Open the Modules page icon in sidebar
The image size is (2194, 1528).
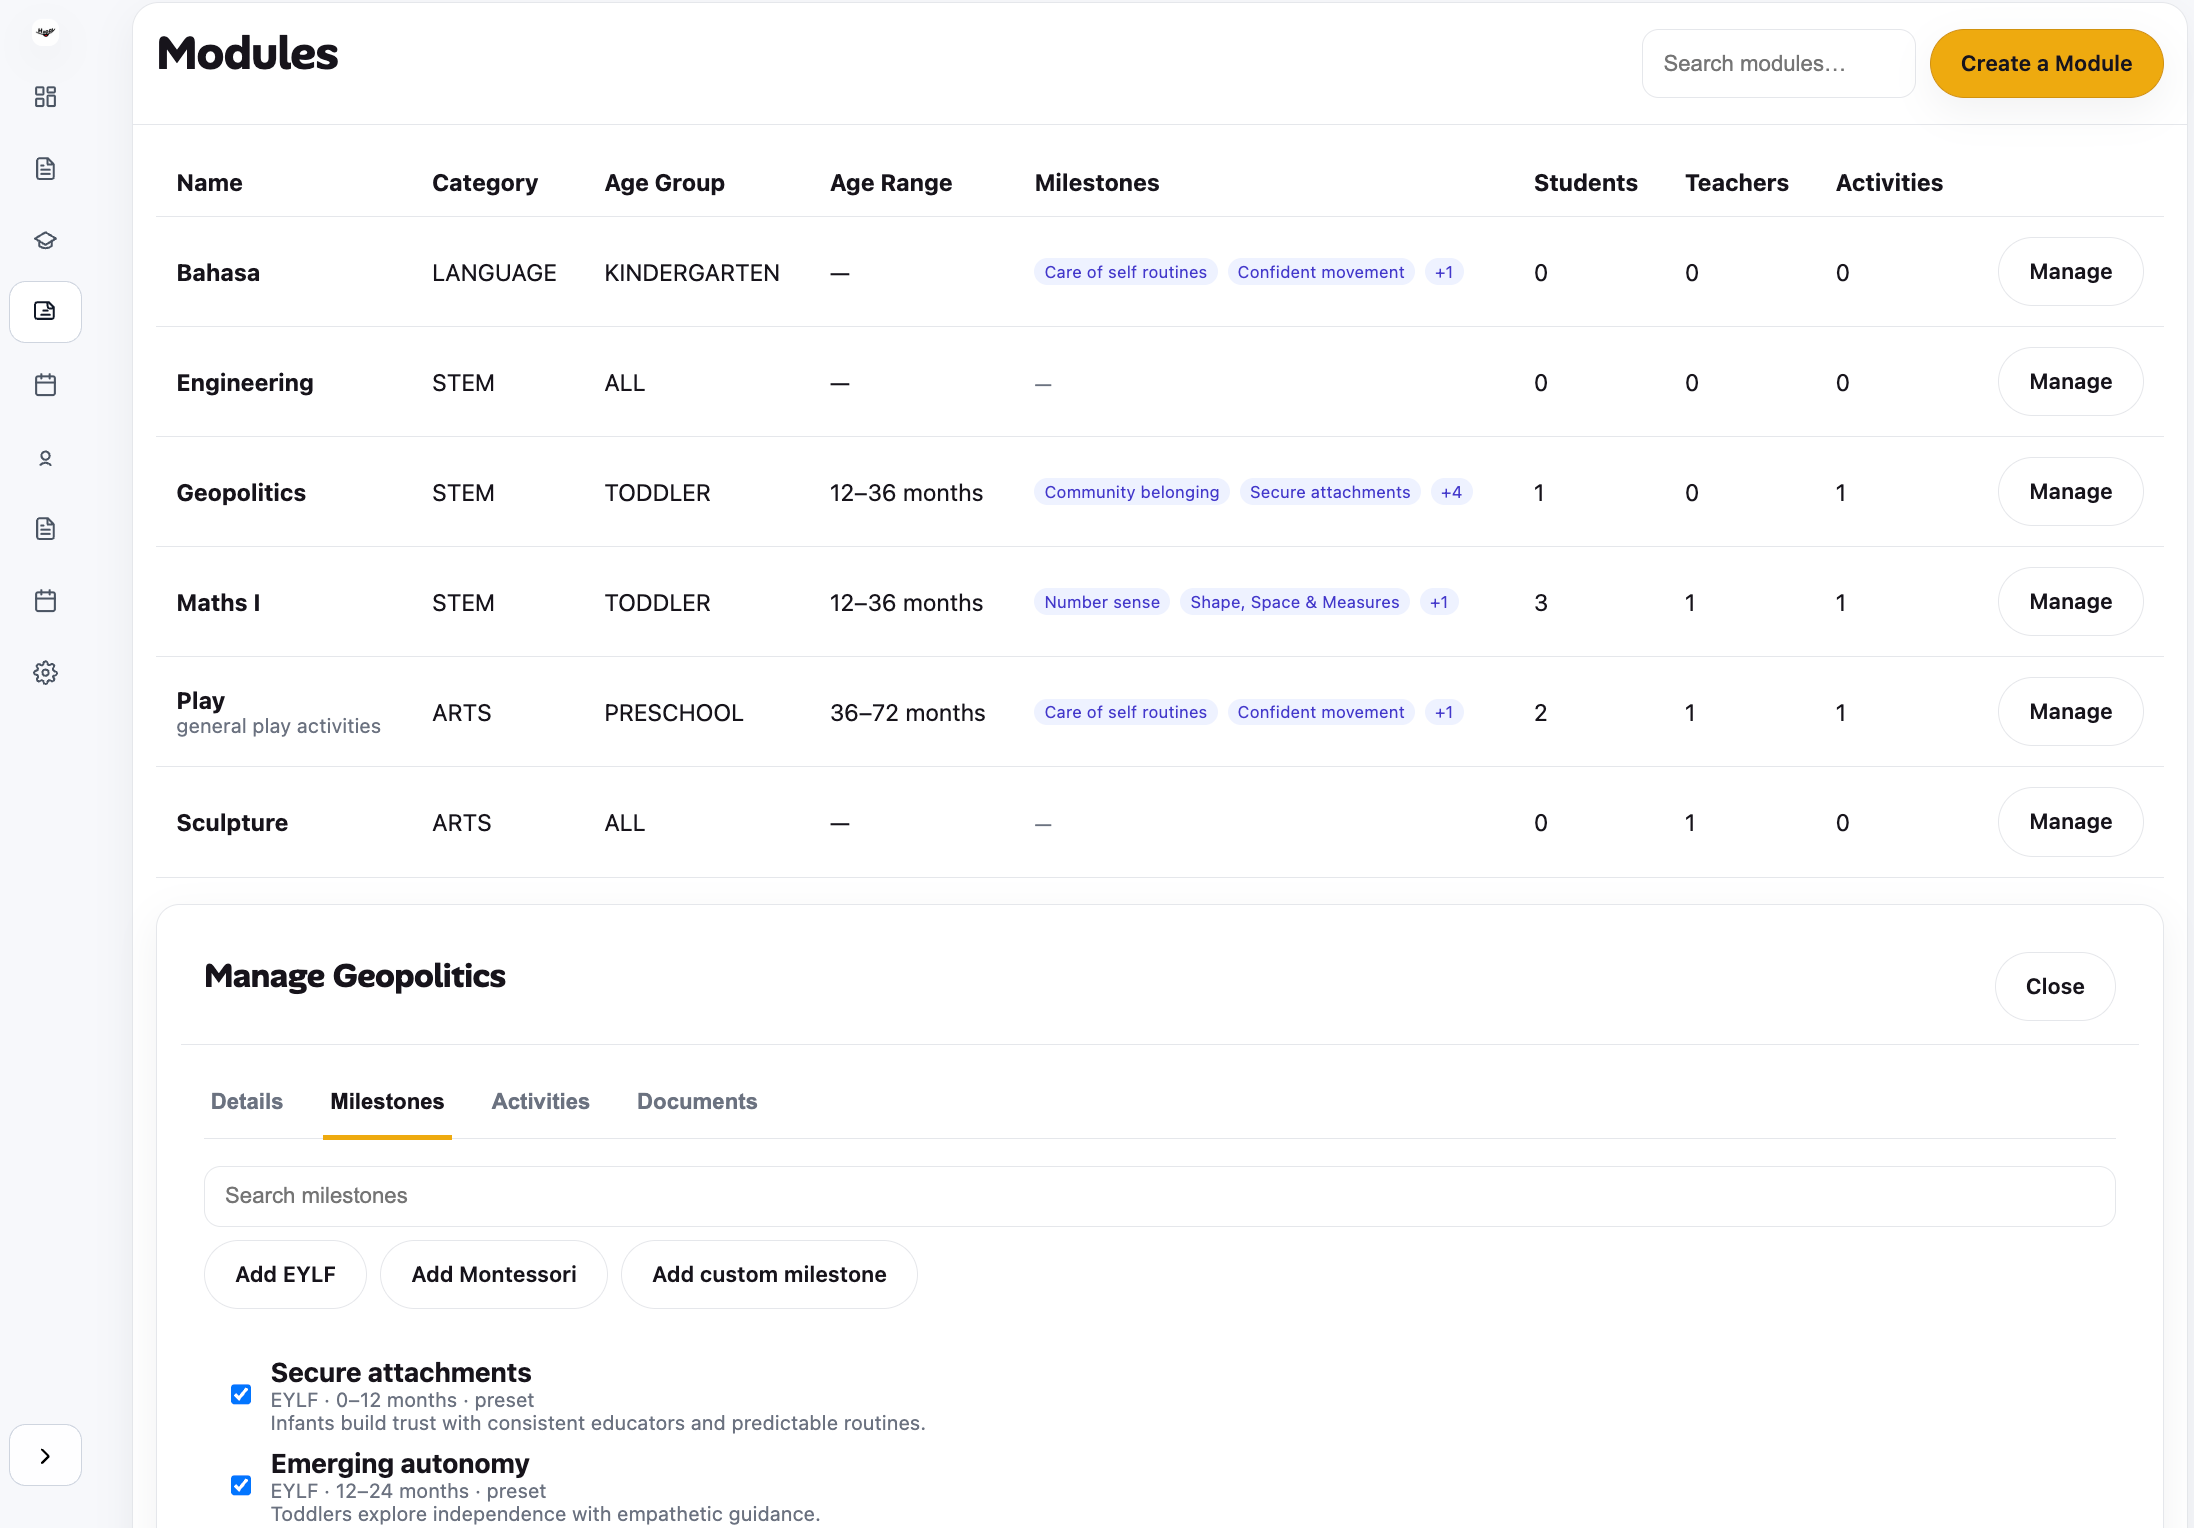pos(44,311)
